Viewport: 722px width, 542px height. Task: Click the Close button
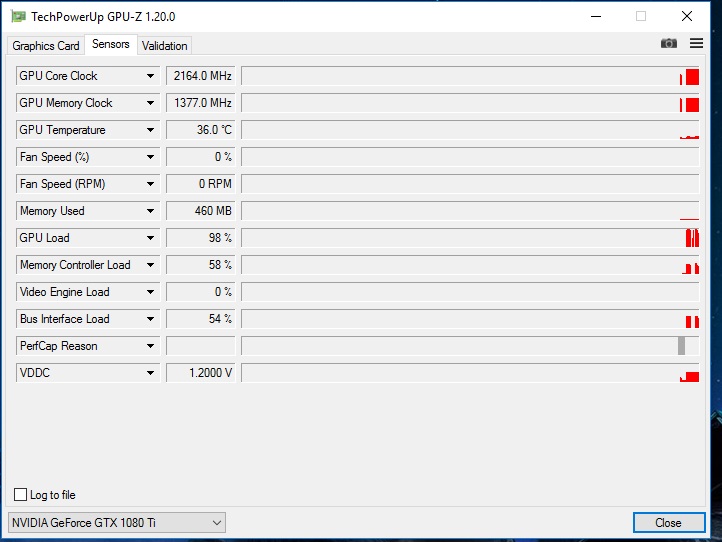click(669, 523)
